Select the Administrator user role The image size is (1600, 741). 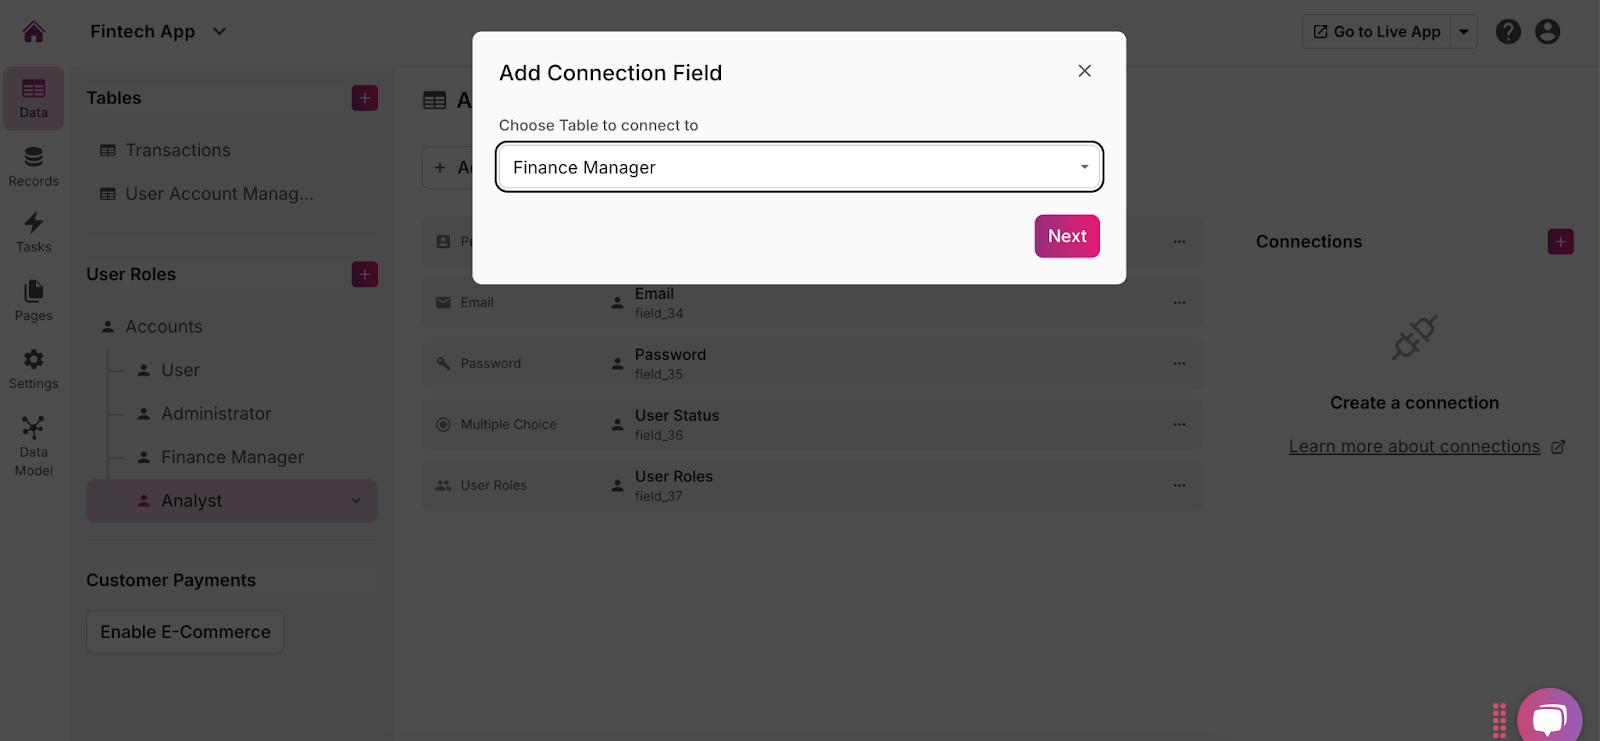click(216, 414)
